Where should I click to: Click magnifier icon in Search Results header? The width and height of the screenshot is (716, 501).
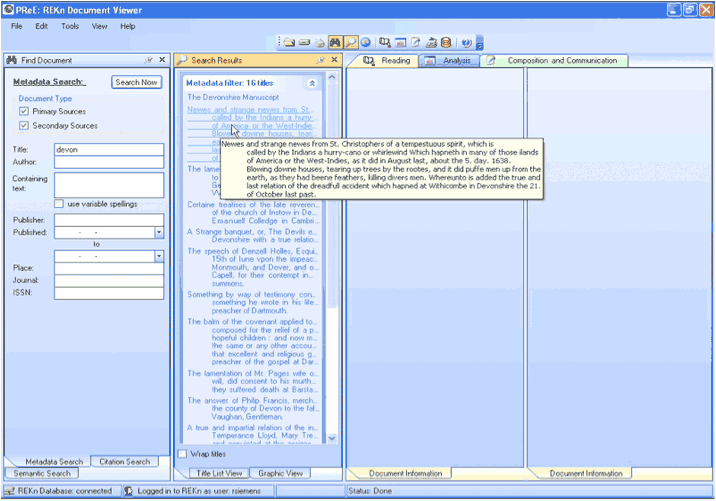point(182,60)
